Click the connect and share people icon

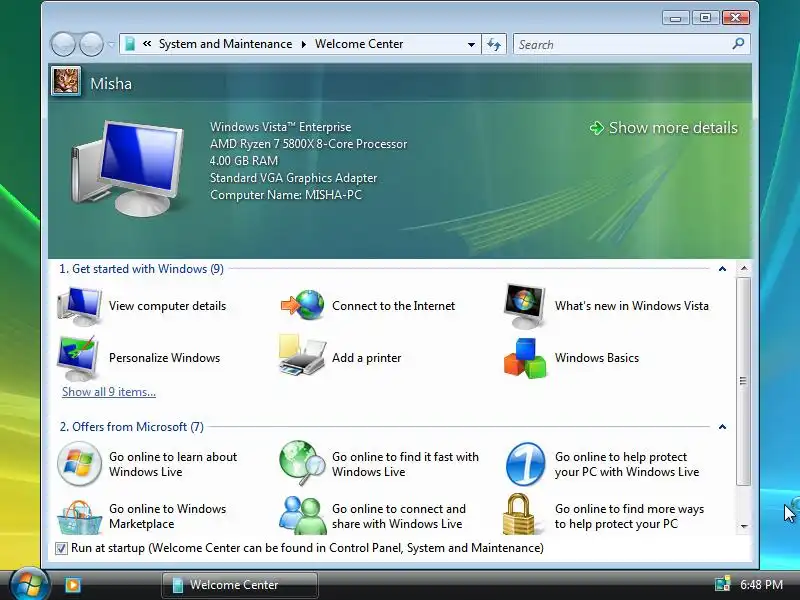[302, 515]
